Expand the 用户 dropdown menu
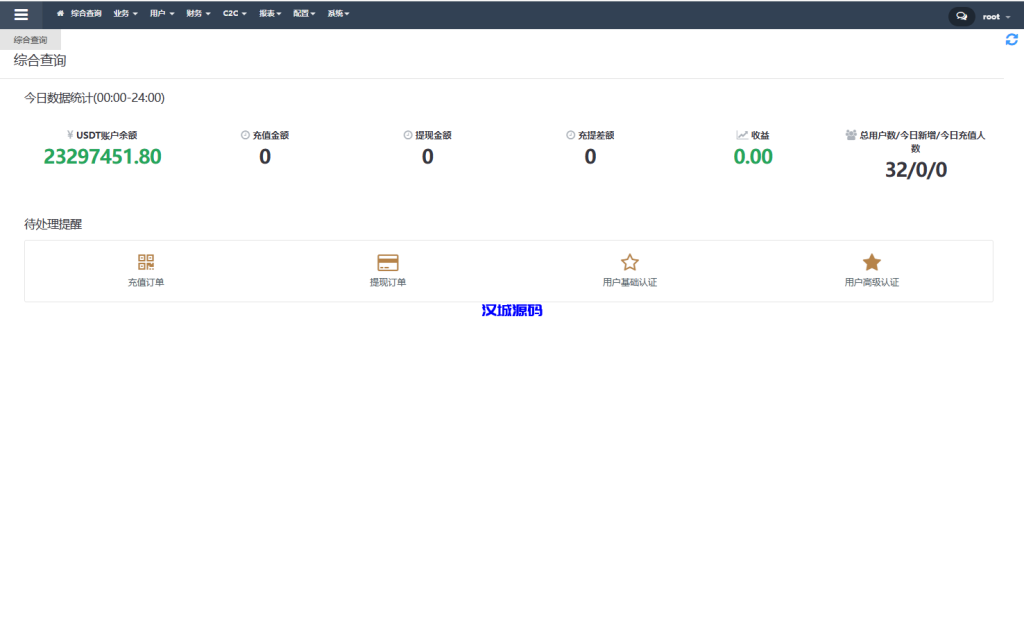Image resolution: width=1024 pixels, height=633 pixels. click(x=162, y=15)
